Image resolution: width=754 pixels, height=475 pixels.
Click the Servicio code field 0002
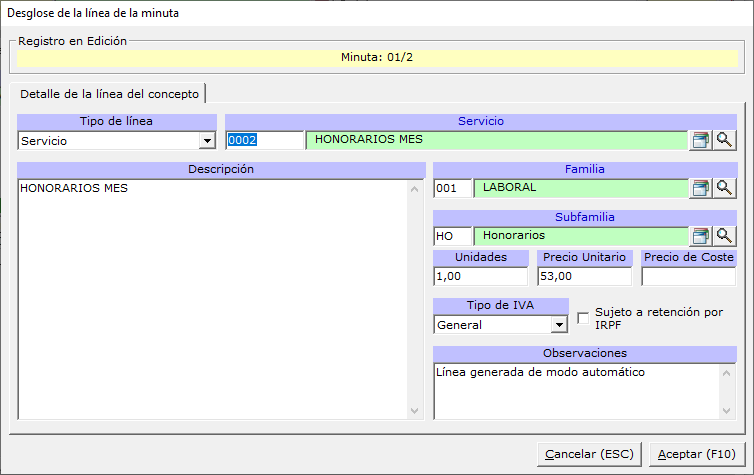(x=264, y=140)
